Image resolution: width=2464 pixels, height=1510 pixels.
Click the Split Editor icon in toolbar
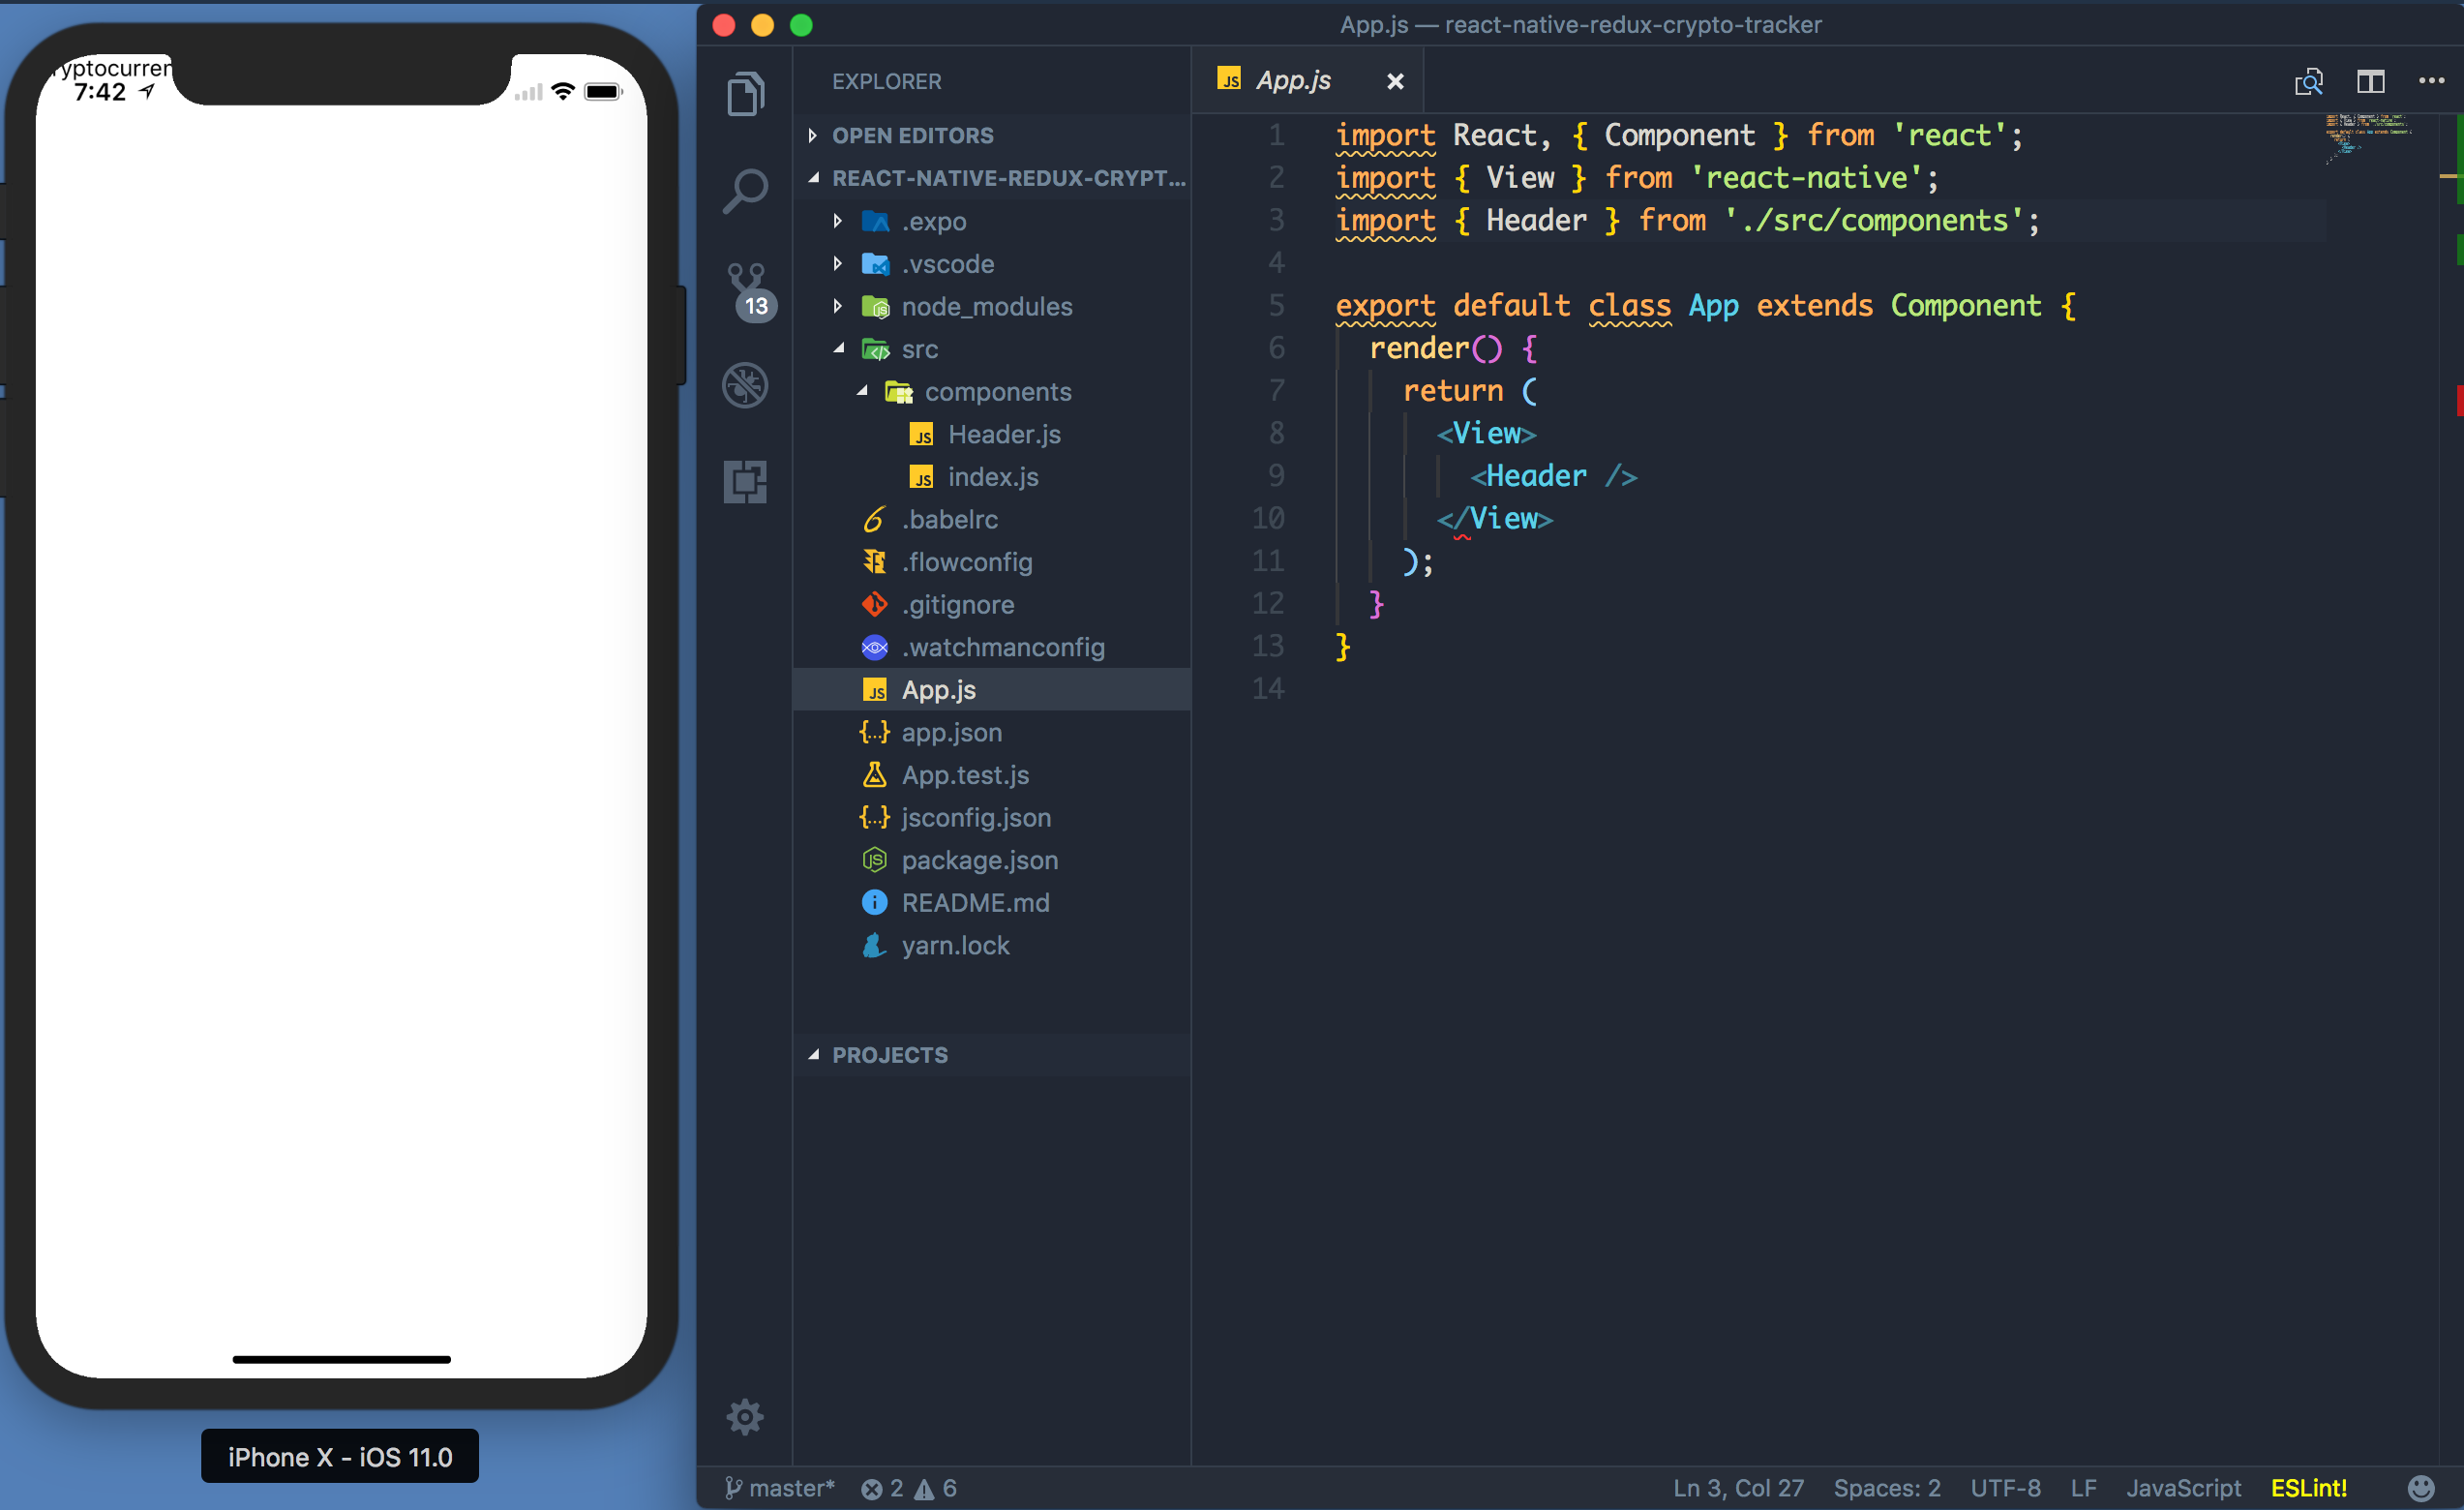coord(2371,81)
